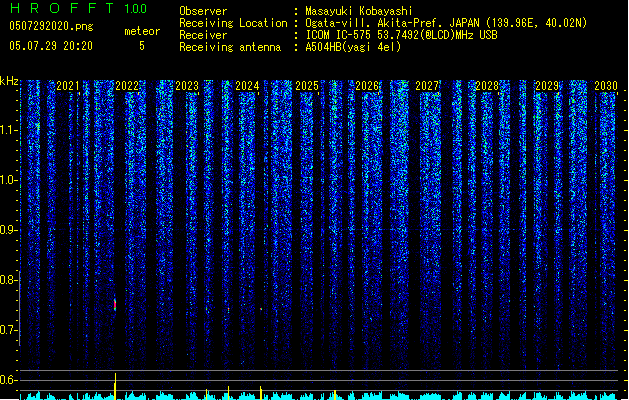Click antenna value A504HB(yagi 4el)
629x400 pixels.
point(353,47)
